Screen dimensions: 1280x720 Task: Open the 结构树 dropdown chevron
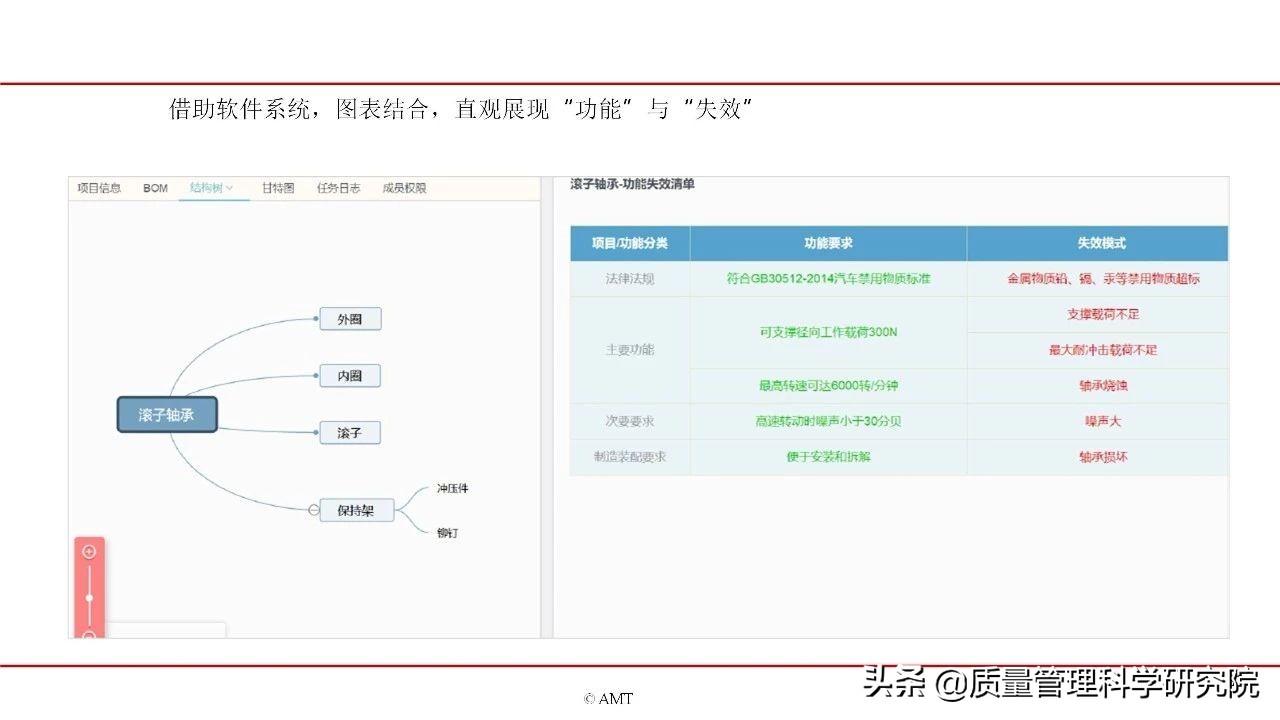pyautogui.click(x=229, y=187)
